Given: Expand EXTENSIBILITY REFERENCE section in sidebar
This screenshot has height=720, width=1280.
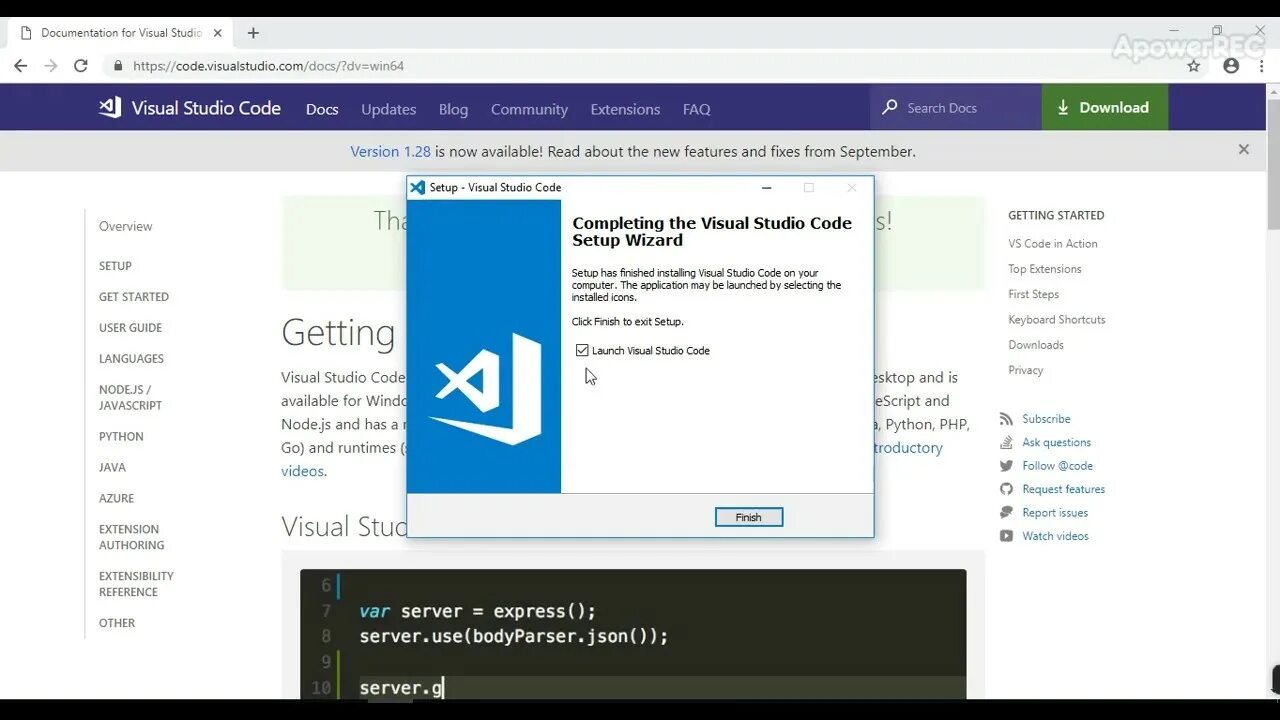Looking at the screenshot, I should [136, 584].
